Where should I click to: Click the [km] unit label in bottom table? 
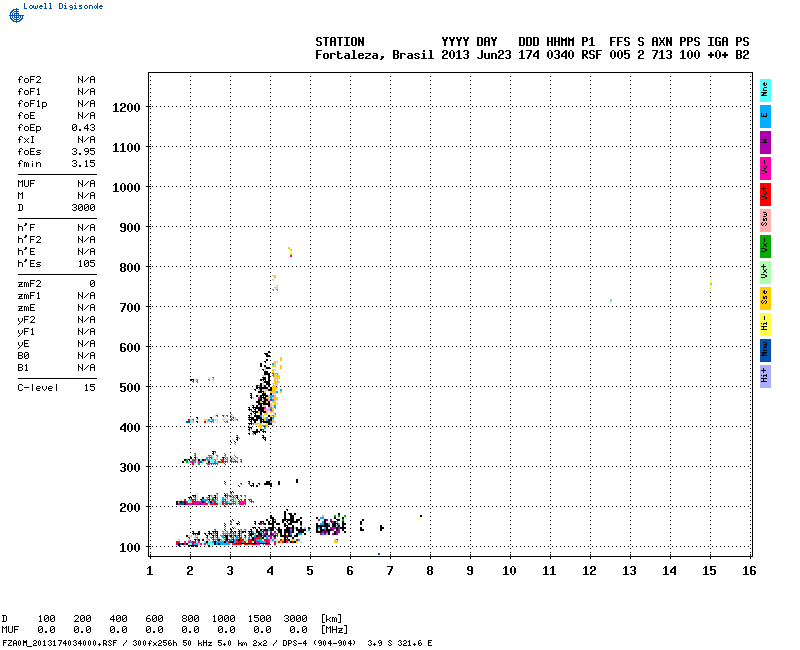pos(332,619)
